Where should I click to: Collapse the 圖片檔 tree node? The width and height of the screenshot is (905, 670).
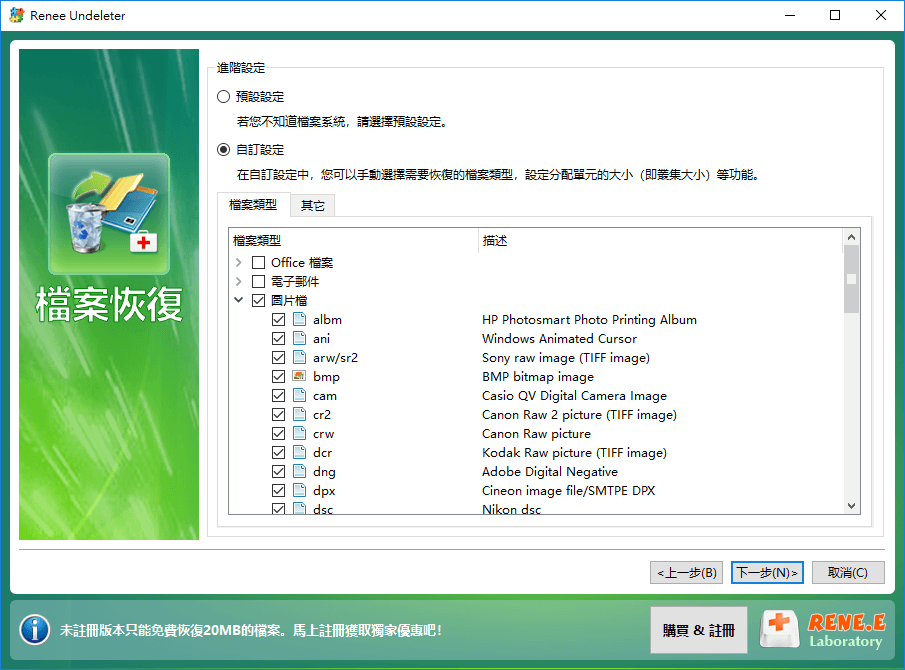click(238, 300)
